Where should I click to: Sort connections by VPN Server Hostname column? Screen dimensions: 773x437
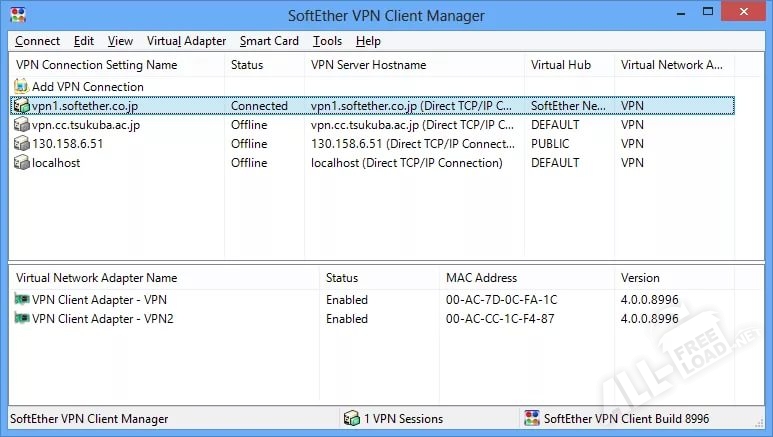368,65
